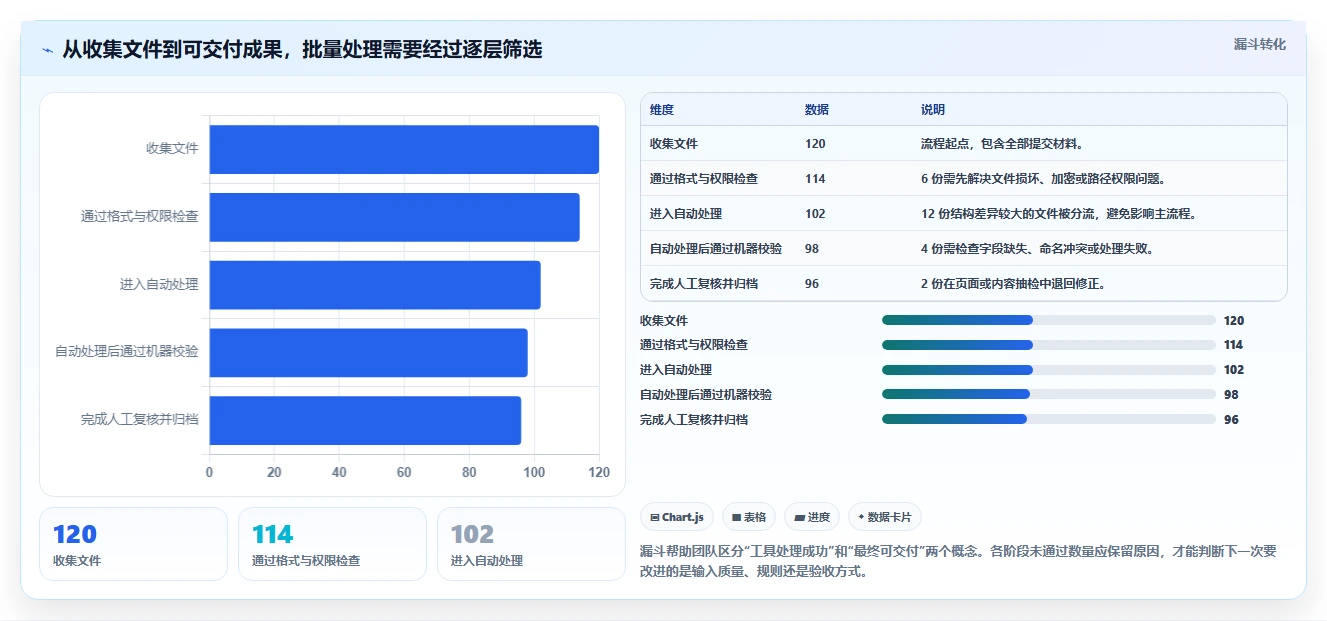Click the x-axis tick label 60

tap(404, 473)
